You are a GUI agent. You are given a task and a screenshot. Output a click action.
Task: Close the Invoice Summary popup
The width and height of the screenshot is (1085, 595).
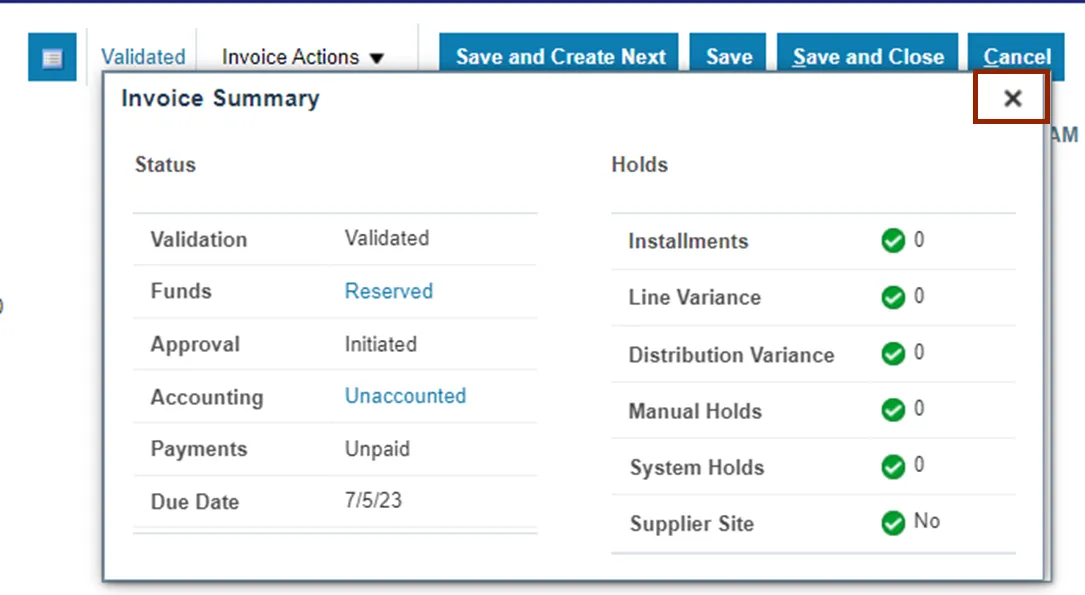[1012, 98]
